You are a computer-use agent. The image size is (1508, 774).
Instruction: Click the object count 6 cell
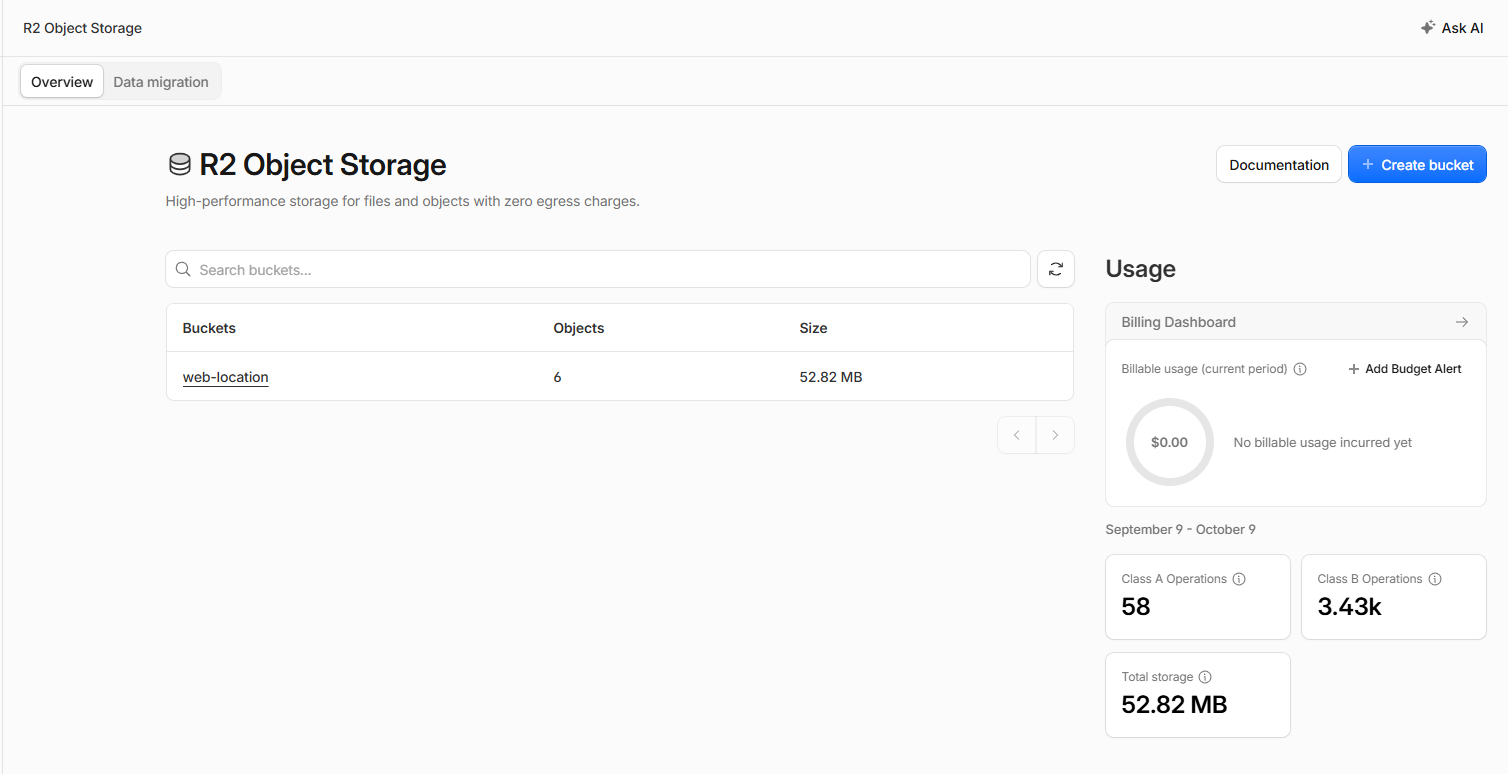pos(558,377)
